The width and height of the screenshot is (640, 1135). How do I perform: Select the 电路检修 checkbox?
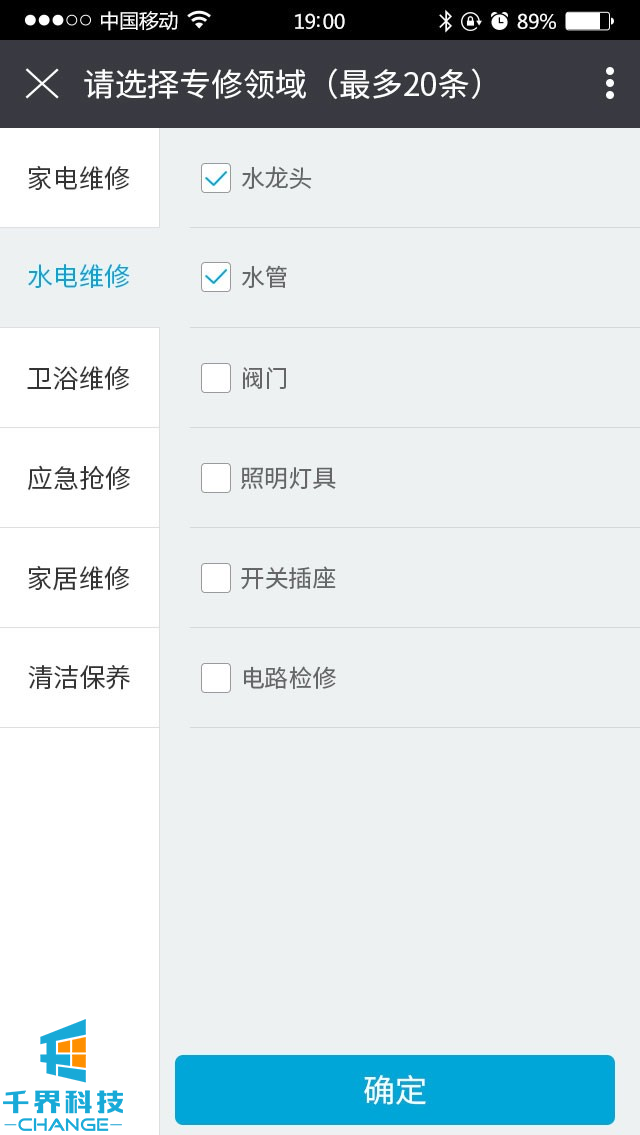click(216, 678)
